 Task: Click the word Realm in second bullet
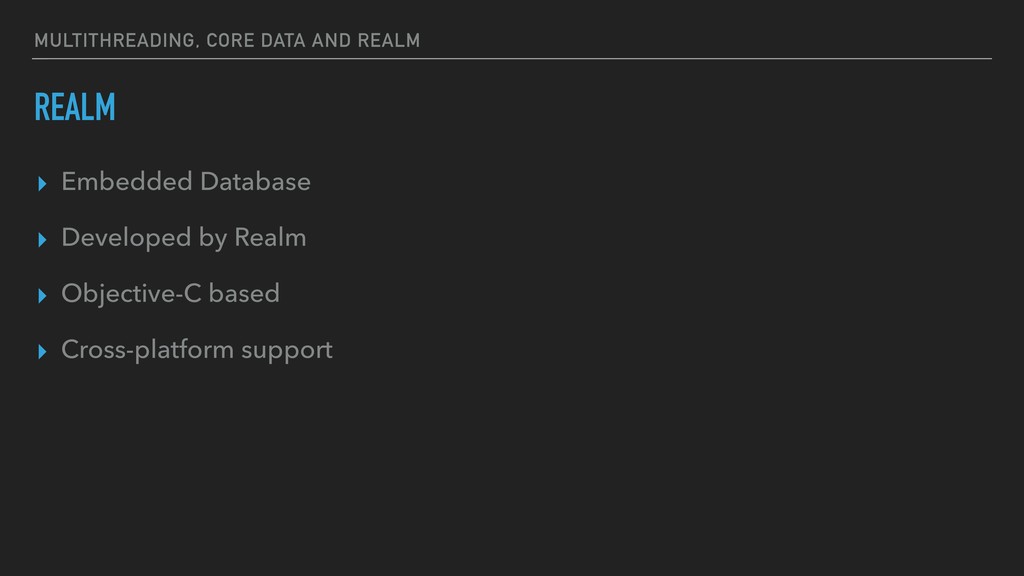click(x=270, y=238)
